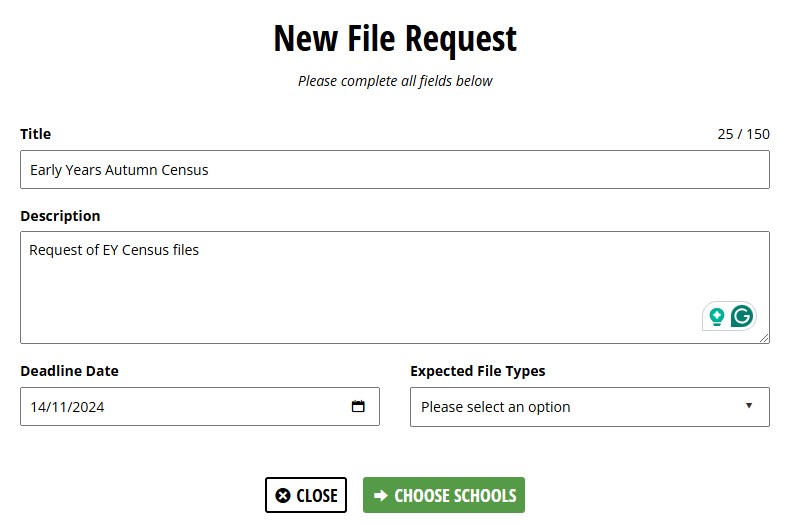This screenshot has height=525, width=786.
Task: Select the Deadline Date field showing 14/11/2024
Action: pos(180,406)
